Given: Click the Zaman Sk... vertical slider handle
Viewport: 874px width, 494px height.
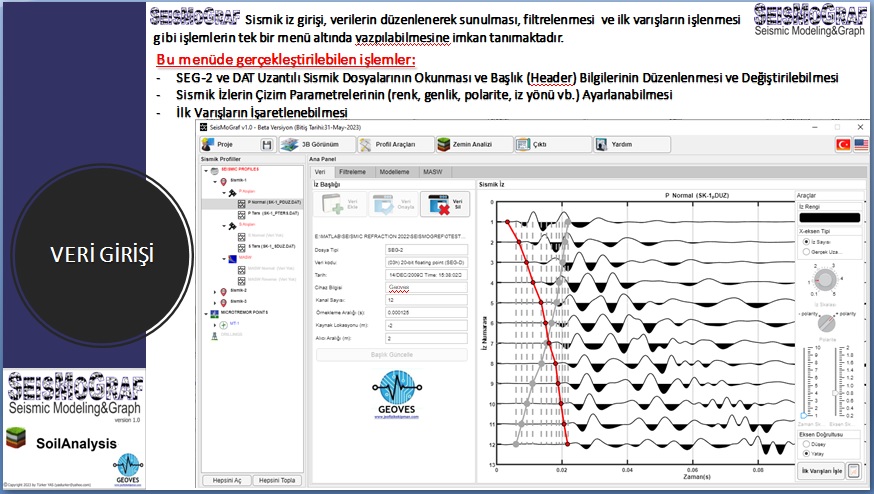Looking at the screenshot, I should 804,415.
